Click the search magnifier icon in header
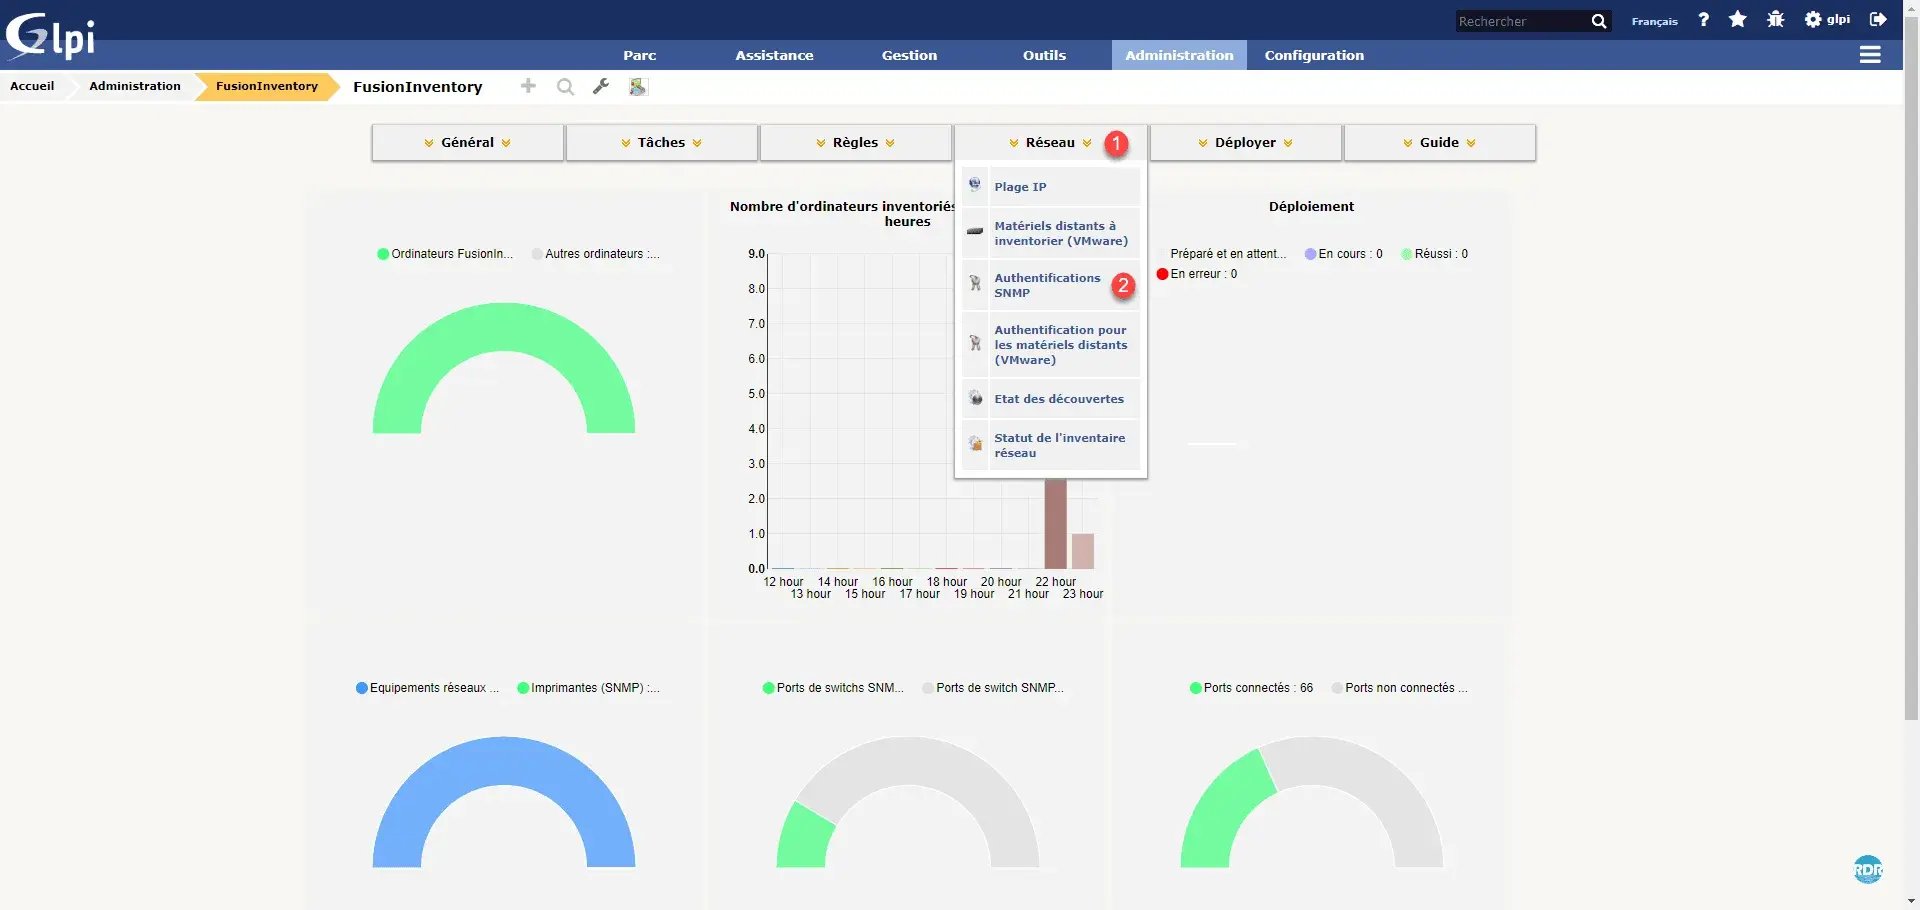 click(x=1598, y=21)
